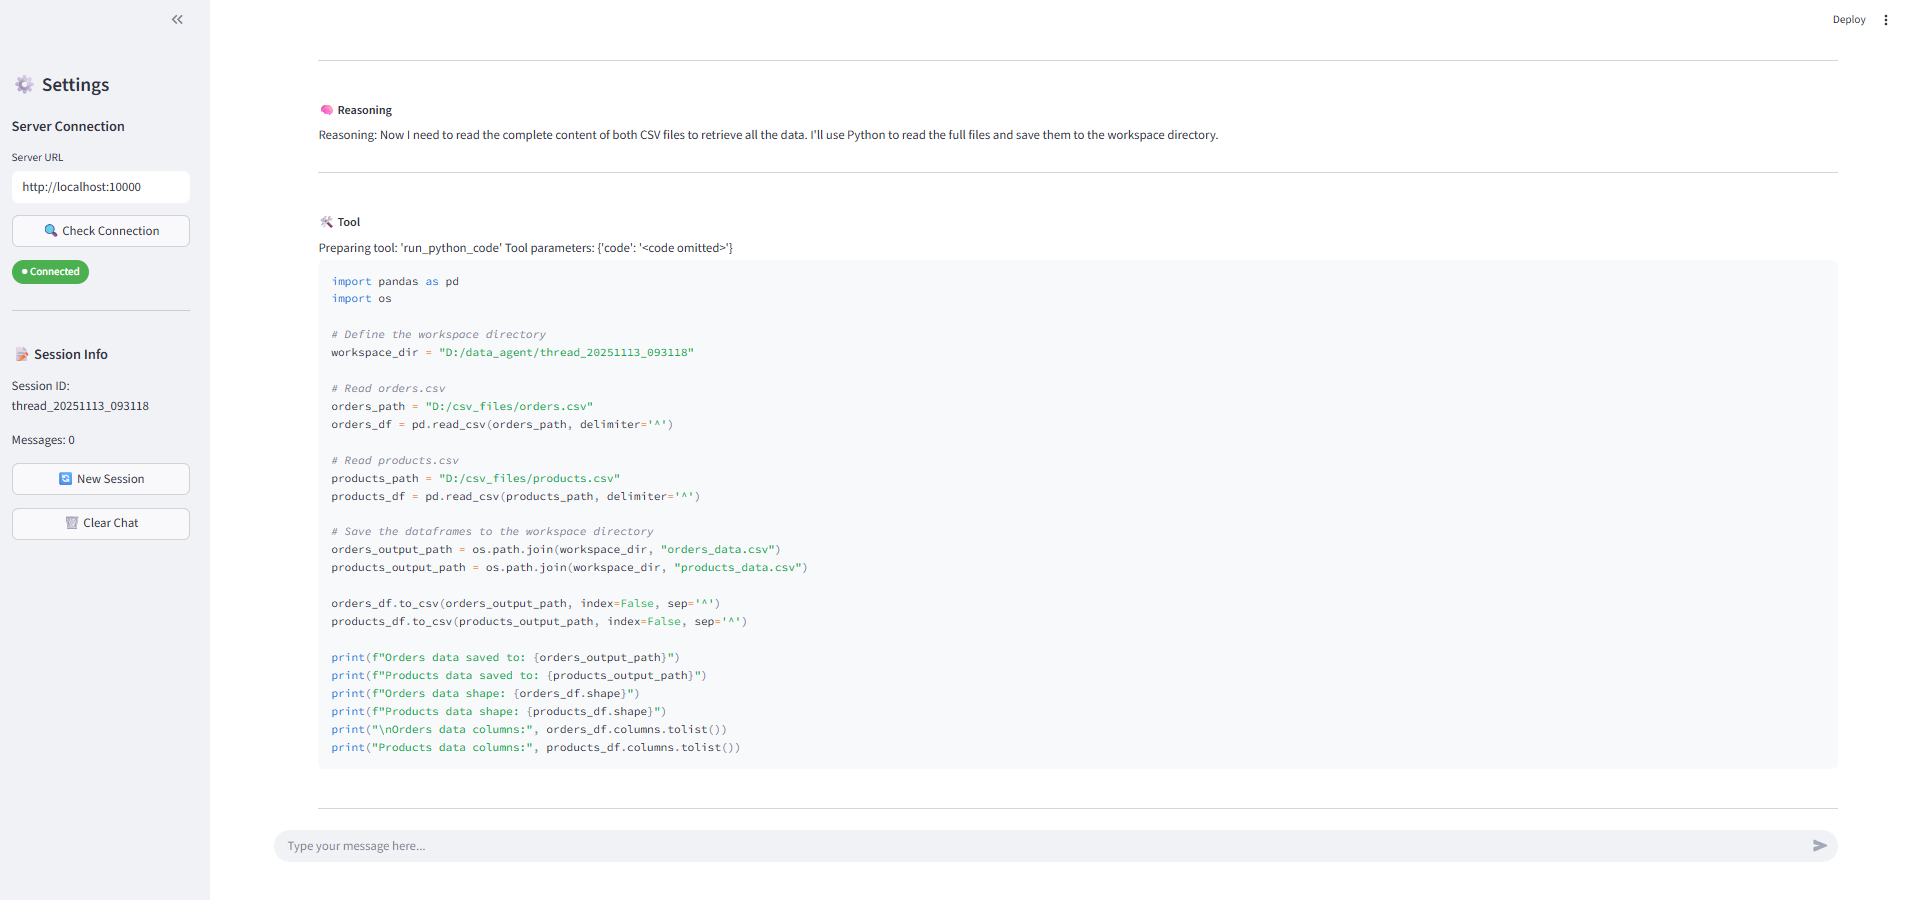Click the 'Session Info' heading text

tap(70, 354)
